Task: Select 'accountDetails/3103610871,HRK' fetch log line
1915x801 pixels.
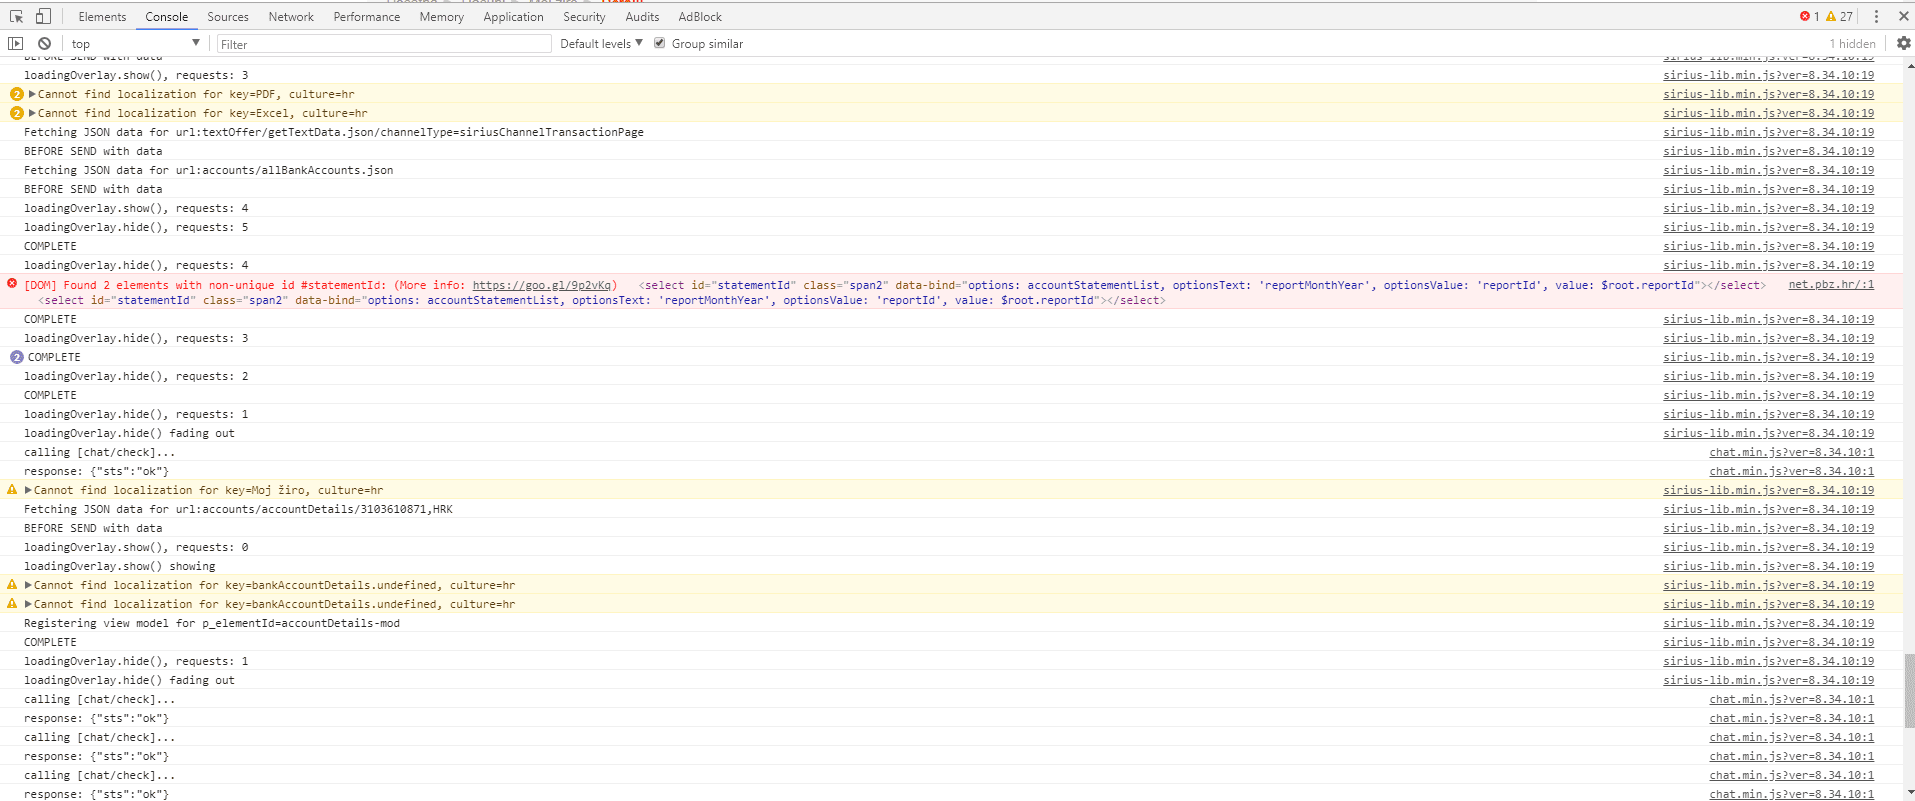Action: (x=238, y=509)
